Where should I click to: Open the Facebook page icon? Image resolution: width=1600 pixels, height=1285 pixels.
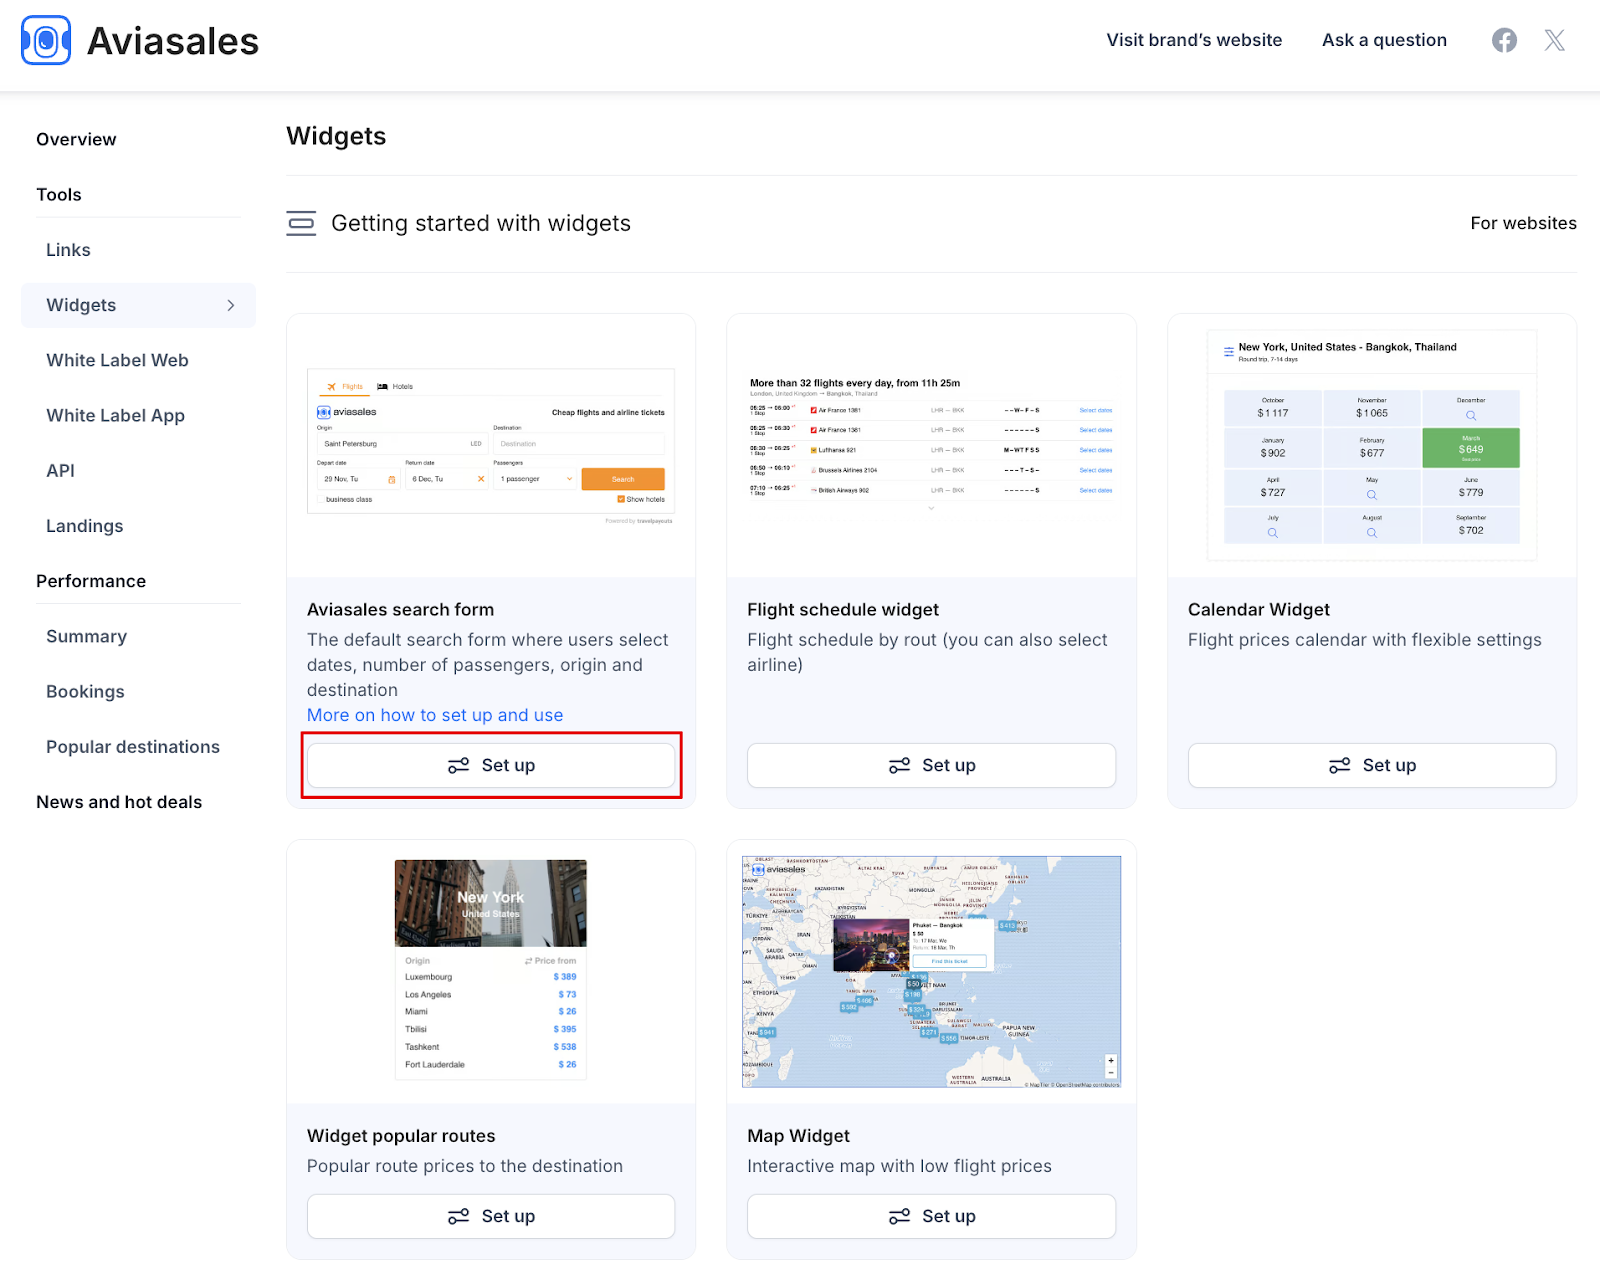click(x=1504, y=40)
